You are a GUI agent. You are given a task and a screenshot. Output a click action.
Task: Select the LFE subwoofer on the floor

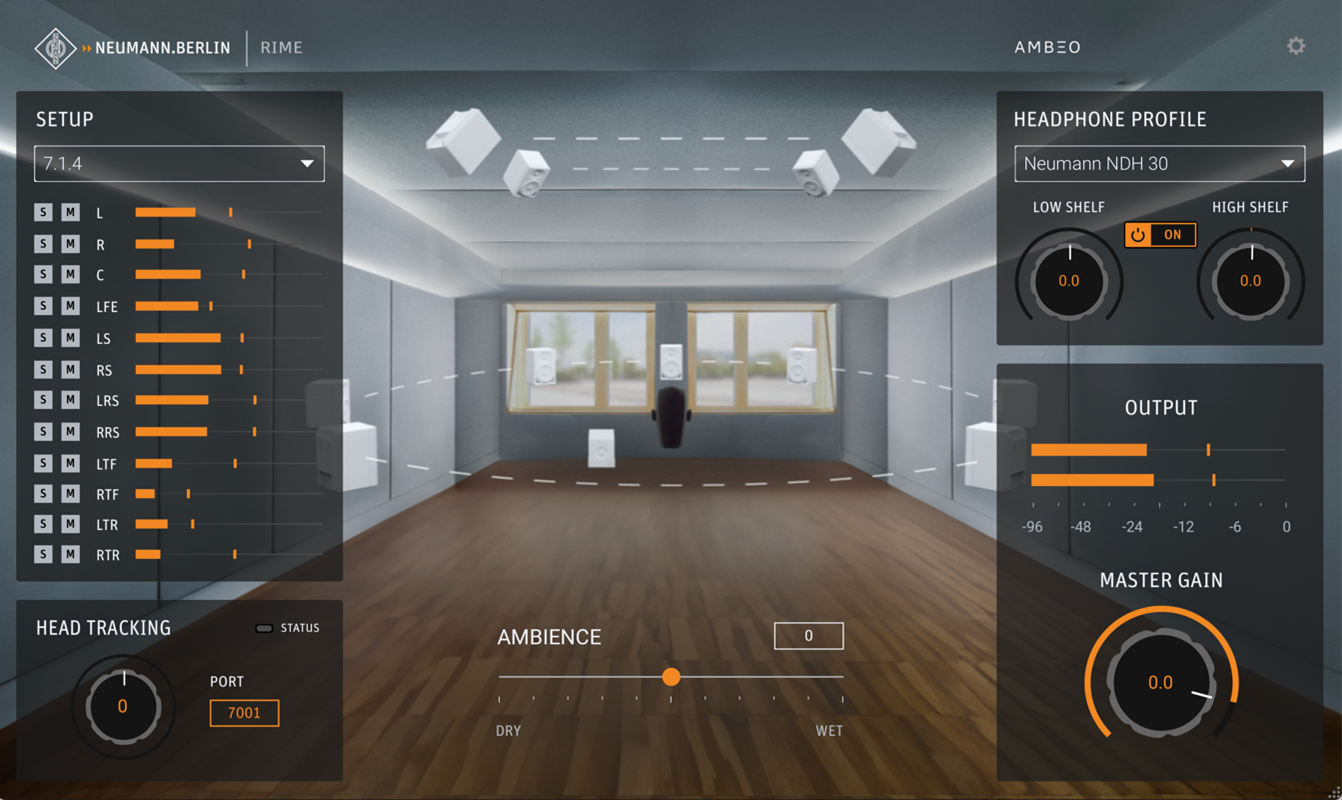point(601,447)
